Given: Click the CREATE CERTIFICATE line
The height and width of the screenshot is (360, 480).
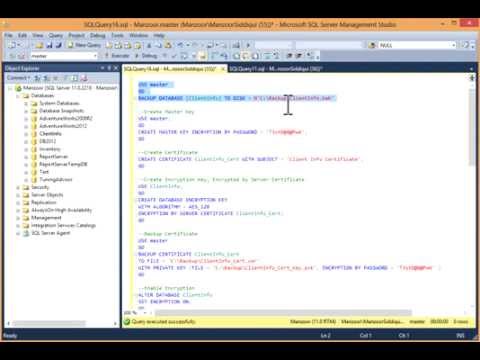Looking at the screenshot, I should coord(250,159).
